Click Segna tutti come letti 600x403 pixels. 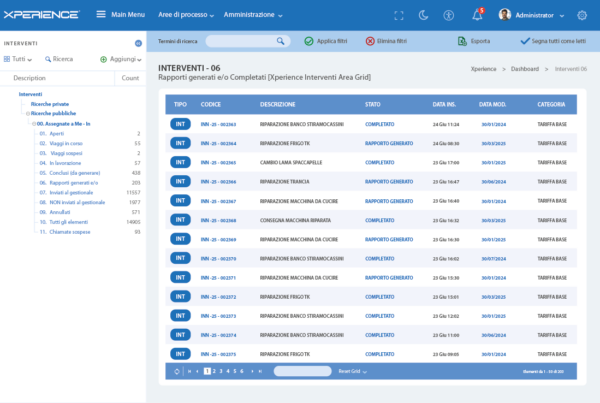coord(554,41)
